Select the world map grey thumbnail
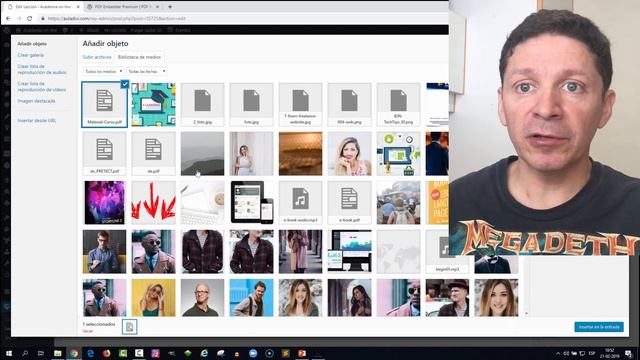640x360 pixels. tap(398, 251)
